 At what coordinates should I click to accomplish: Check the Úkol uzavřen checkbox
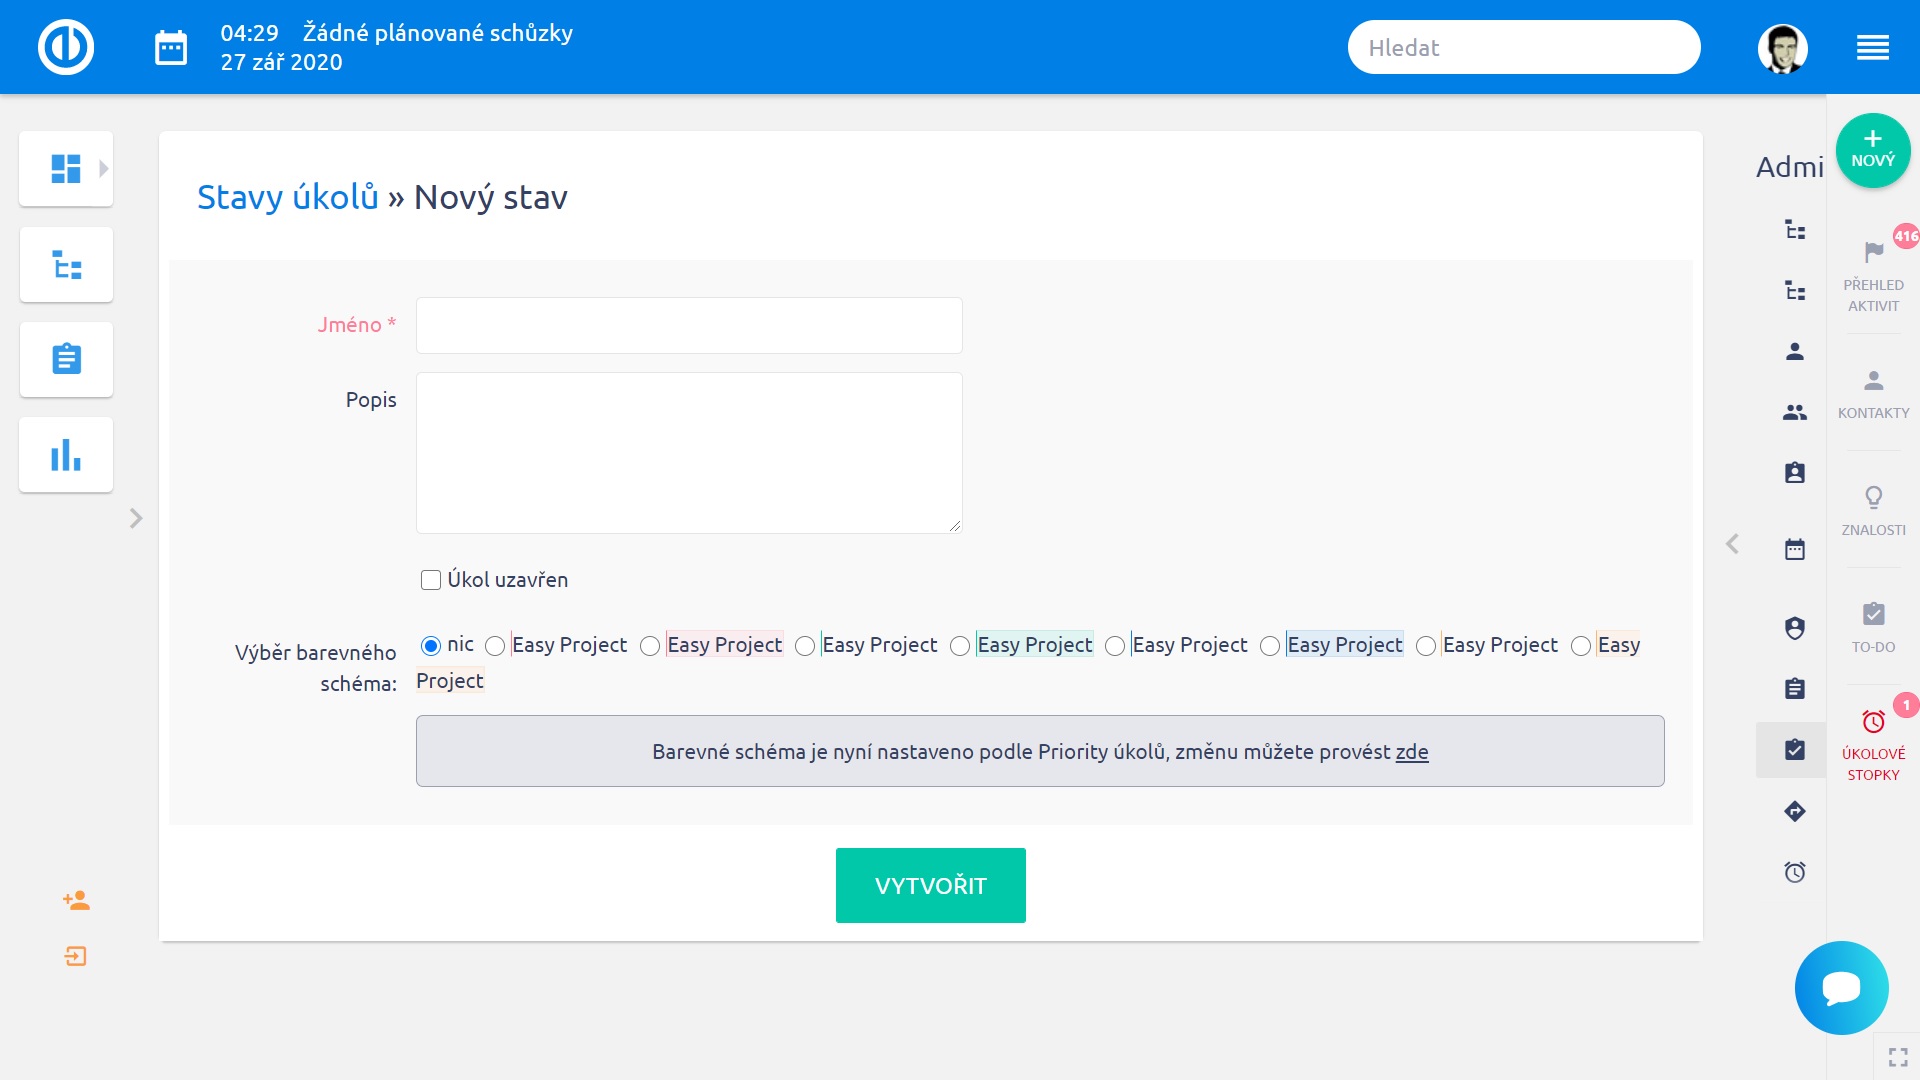click(431, 580)
